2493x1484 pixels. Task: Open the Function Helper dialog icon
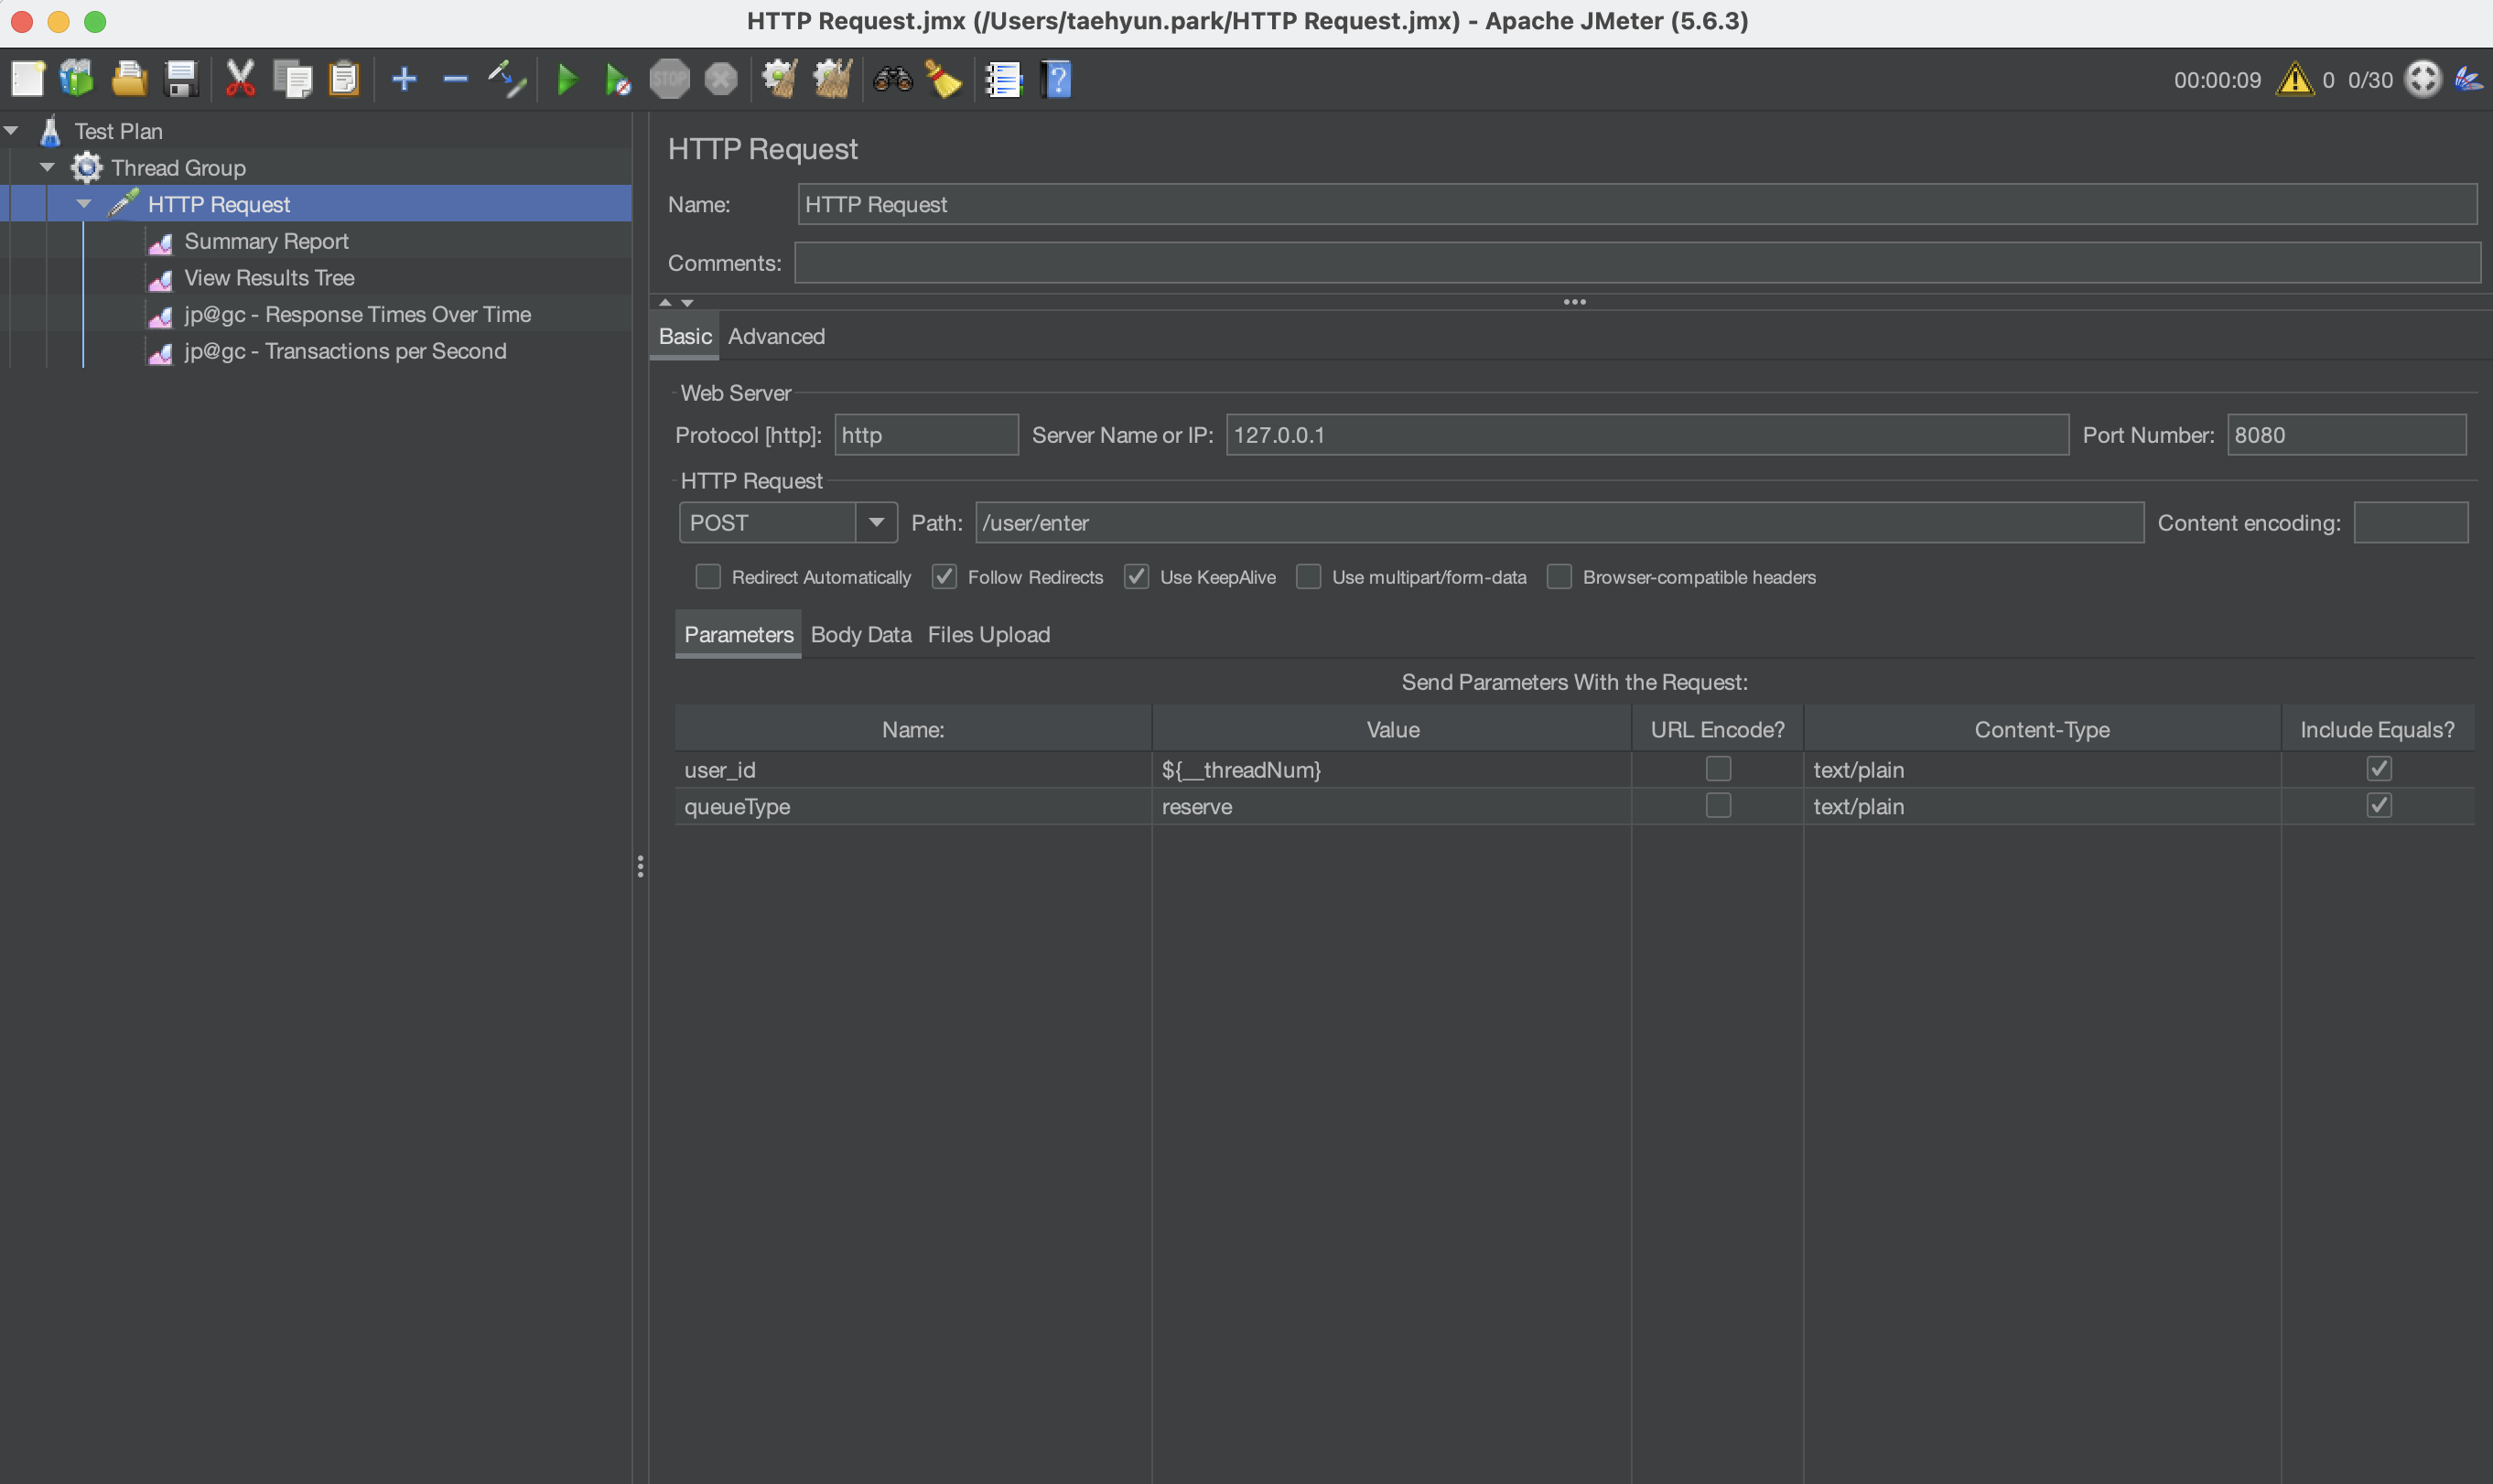(1003, 79)
